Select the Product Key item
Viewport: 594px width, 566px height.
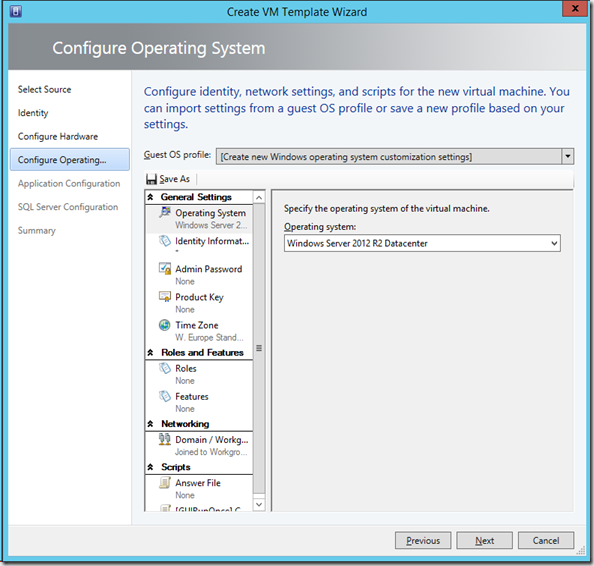199,303
